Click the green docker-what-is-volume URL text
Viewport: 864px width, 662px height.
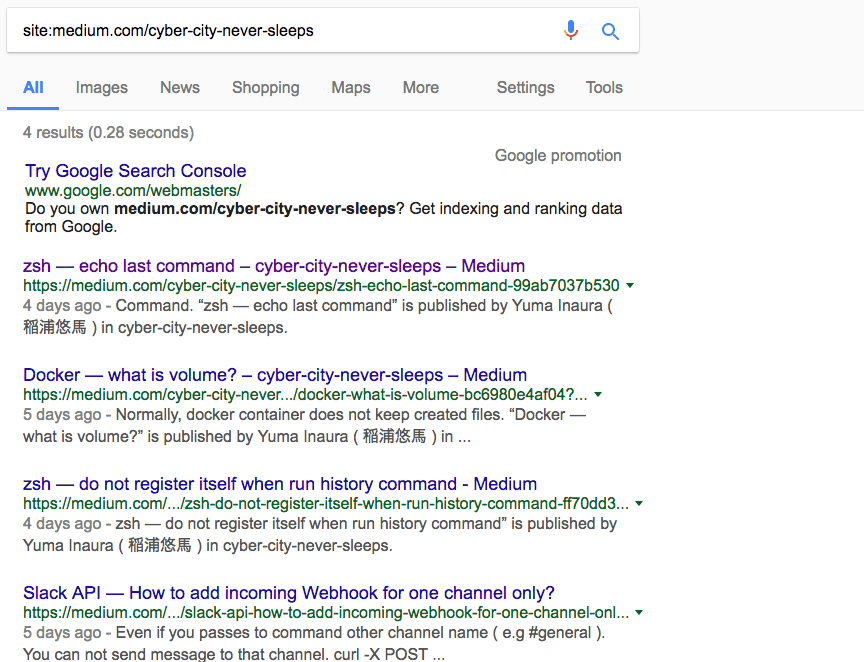pos(305,395)
